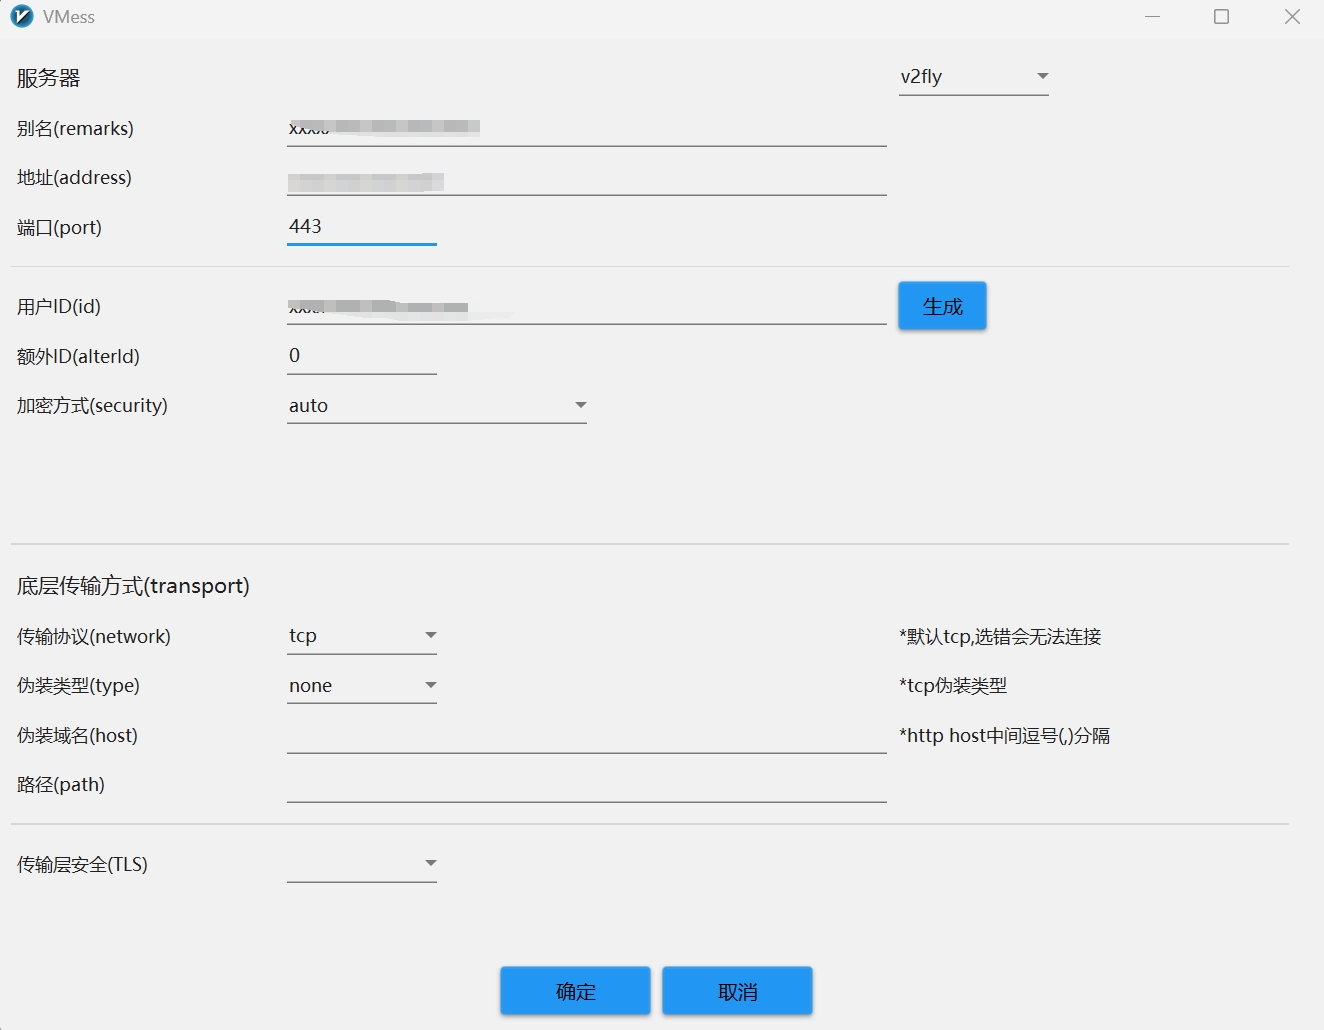Open the network transport protocol dropdown

[x=361, y=636]
